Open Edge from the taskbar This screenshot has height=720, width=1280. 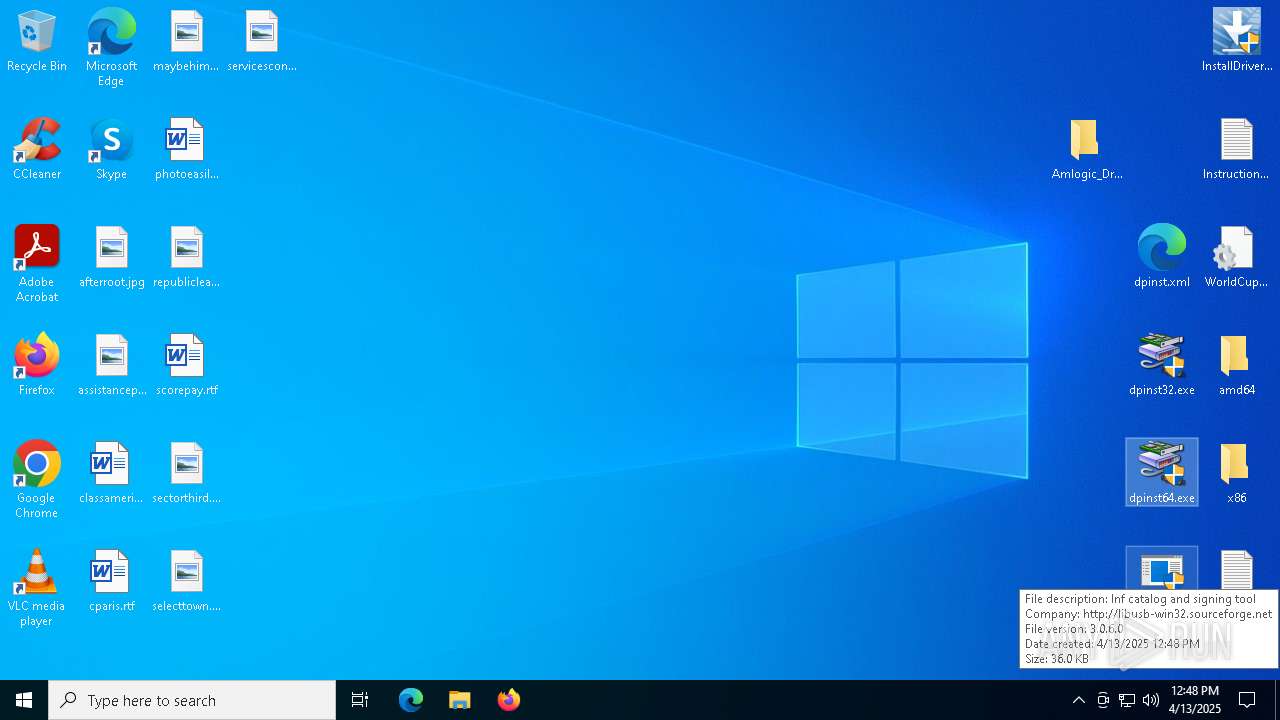(411, 700)
